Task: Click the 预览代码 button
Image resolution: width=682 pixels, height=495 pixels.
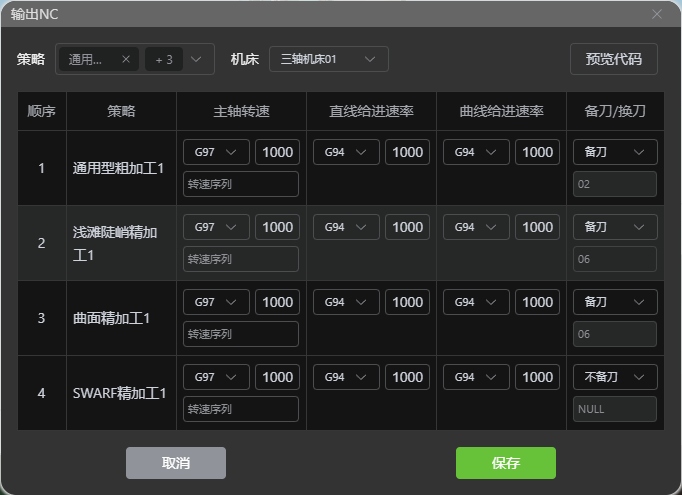Action: pyautogui.click(x=613, y=59)
